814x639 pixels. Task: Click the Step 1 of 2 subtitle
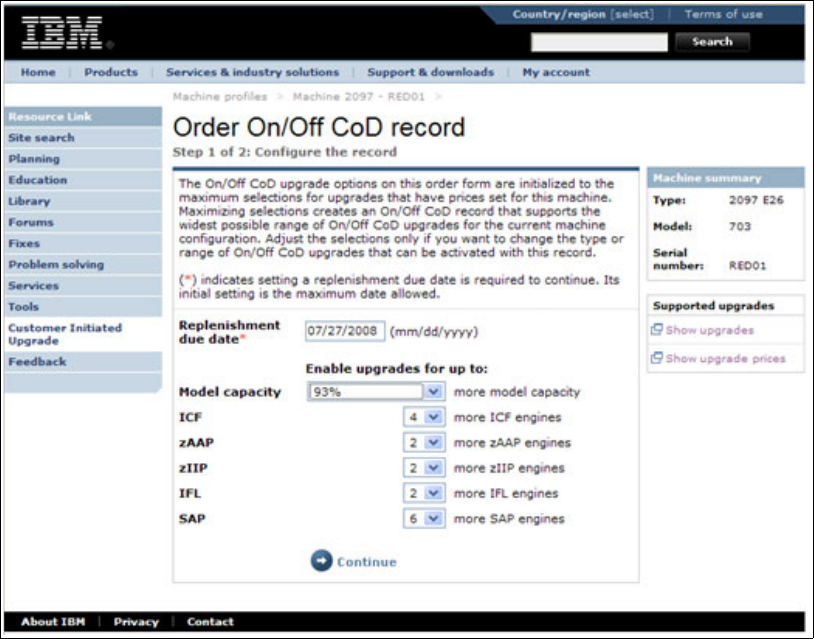point(284,152)
